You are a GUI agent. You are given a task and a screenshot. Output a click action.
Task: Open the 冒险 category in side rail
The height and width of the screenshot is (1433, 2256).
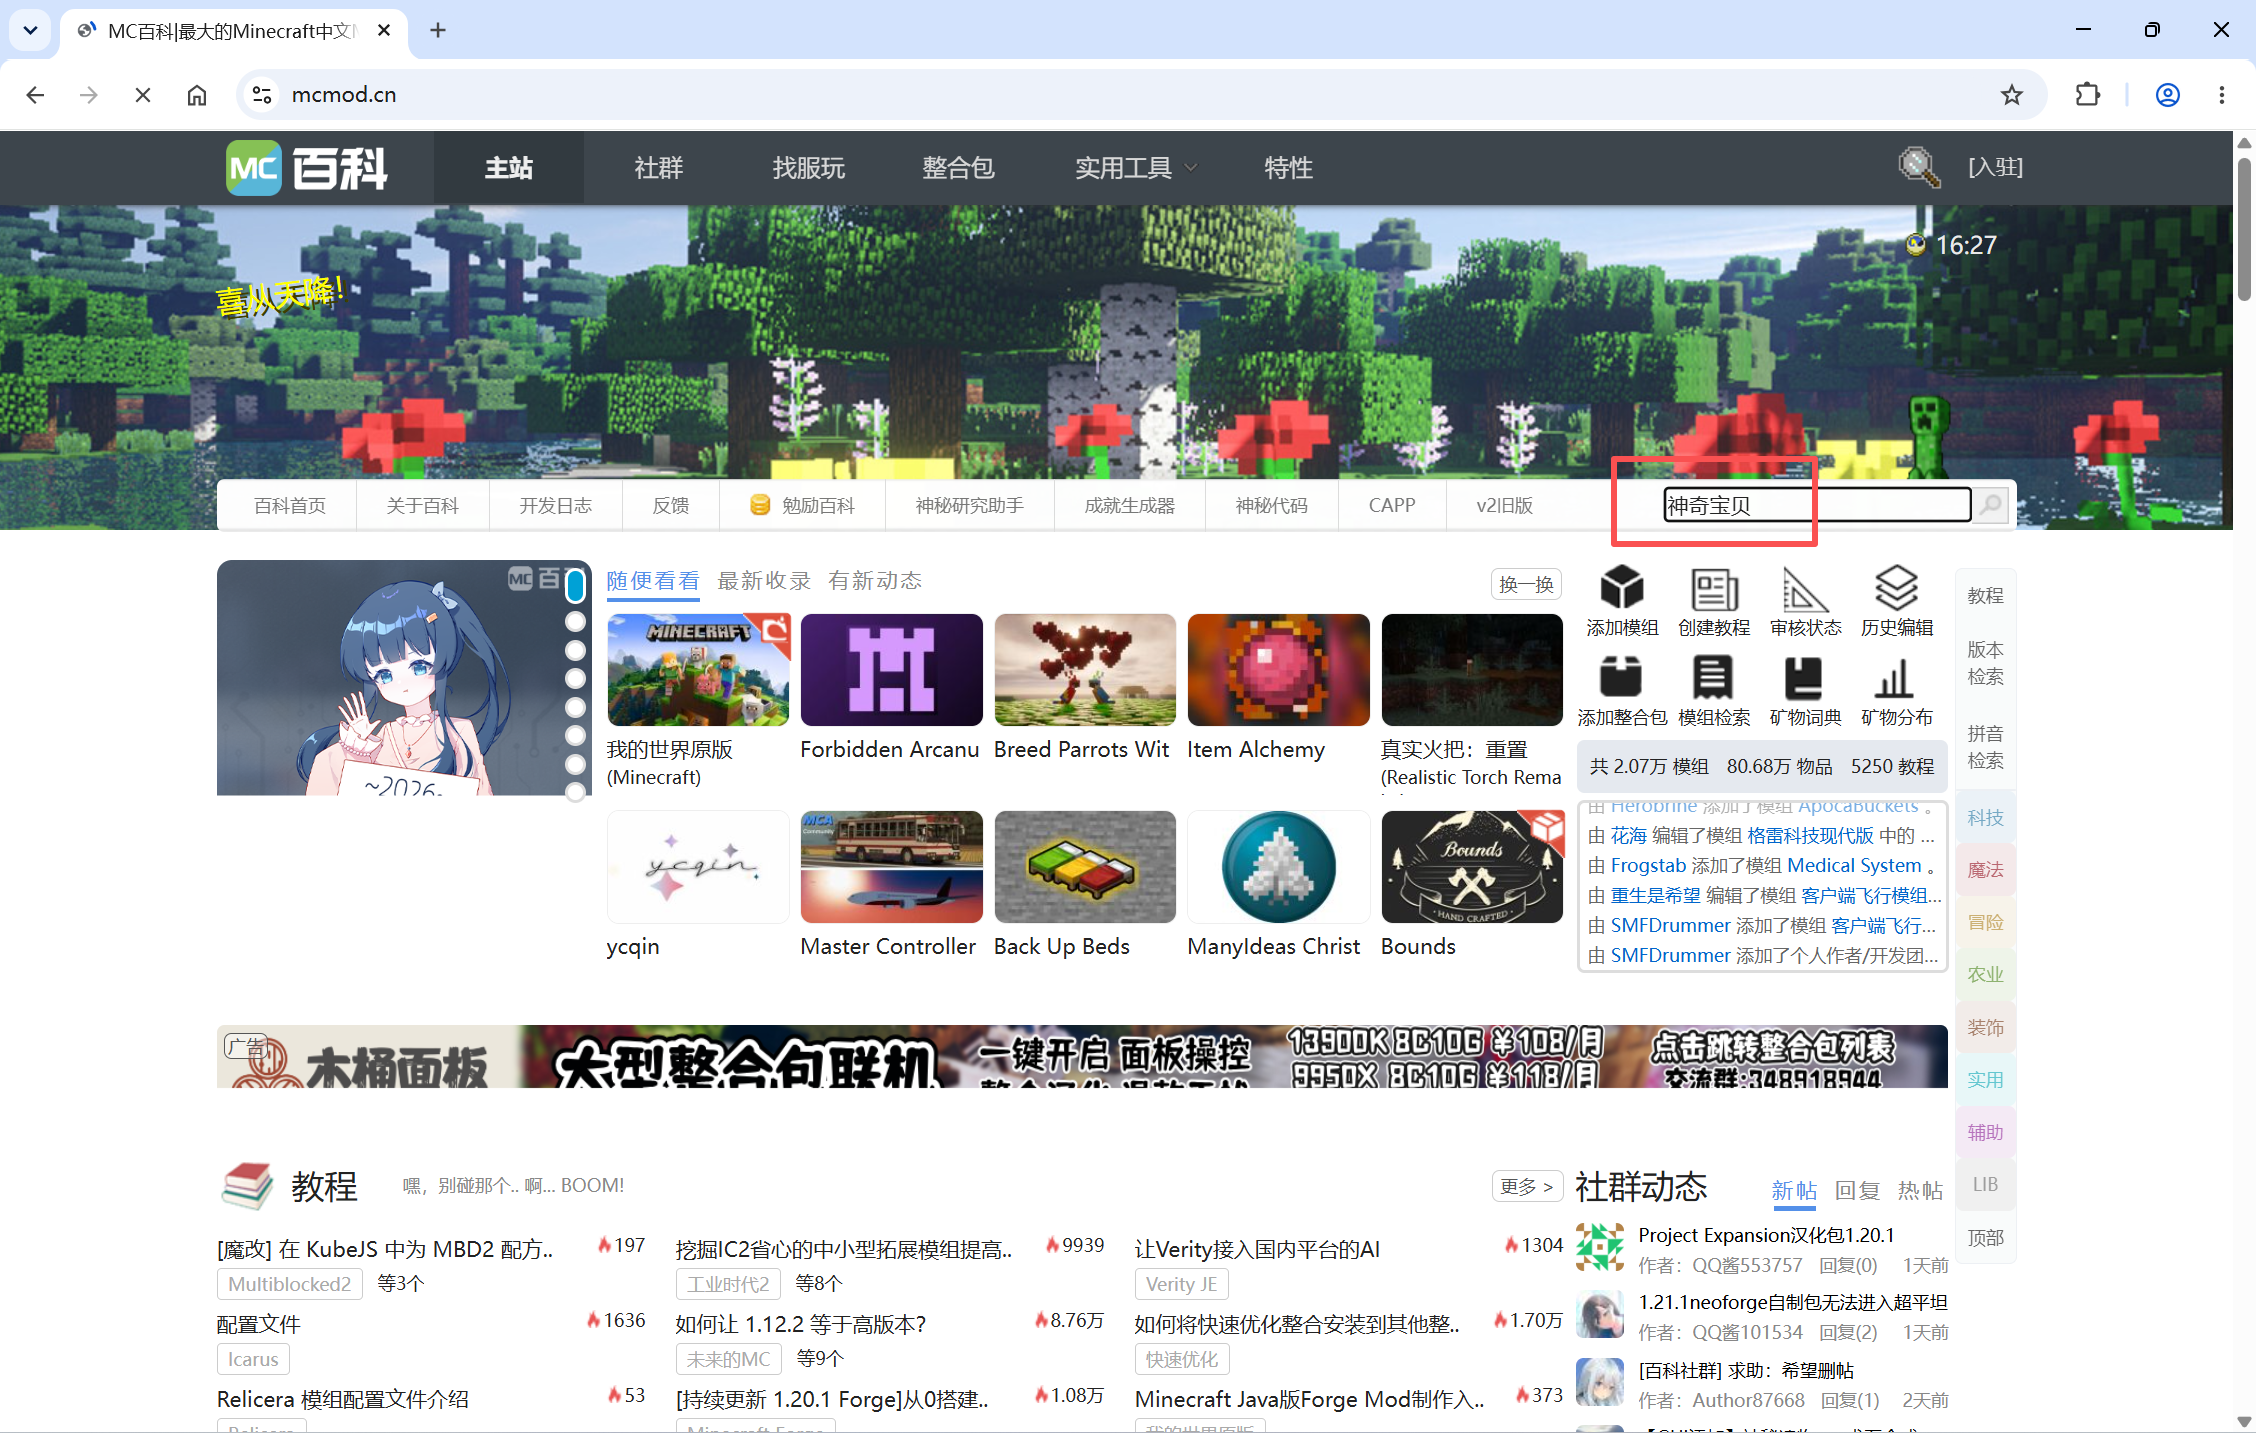(x=1985, y=922)
